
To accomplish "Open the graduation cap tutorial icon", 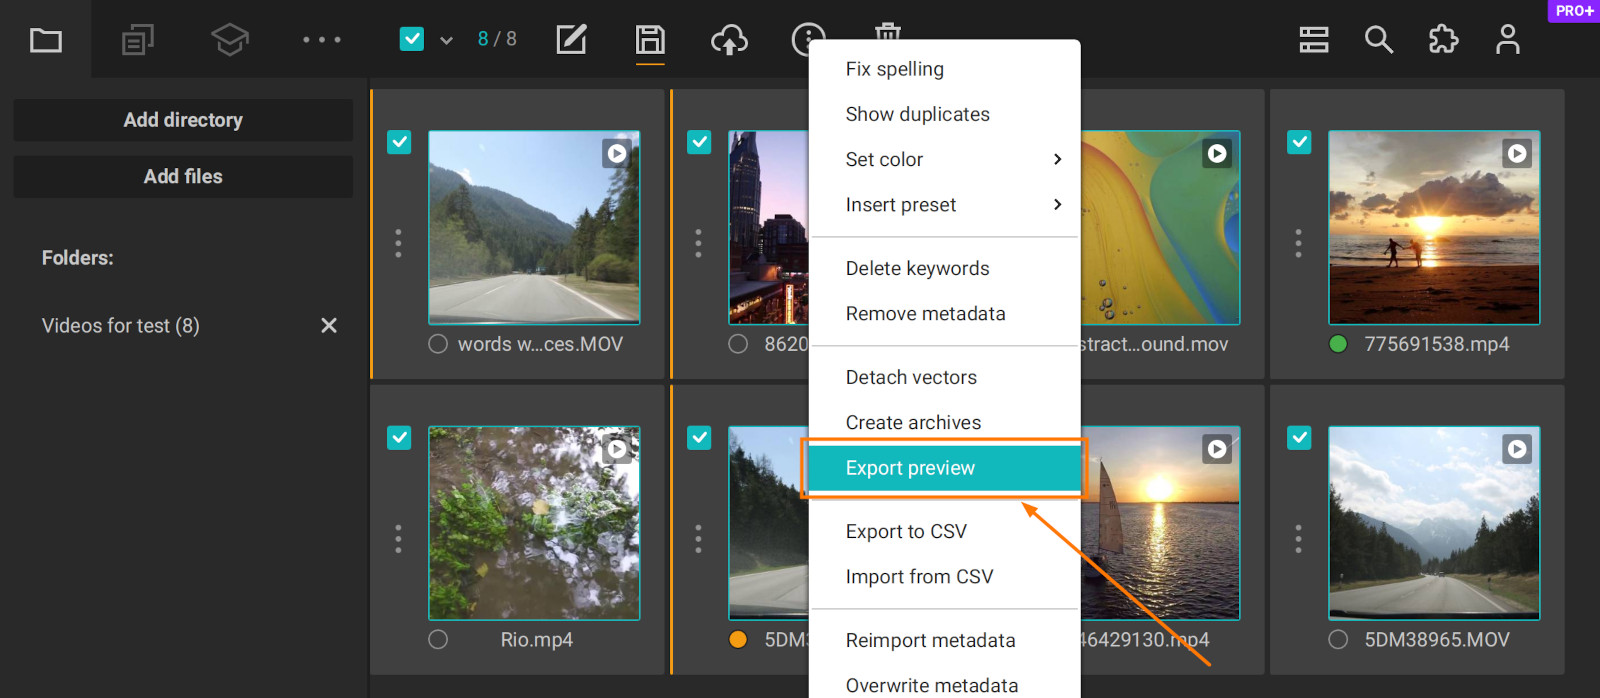I will [230, 40].
